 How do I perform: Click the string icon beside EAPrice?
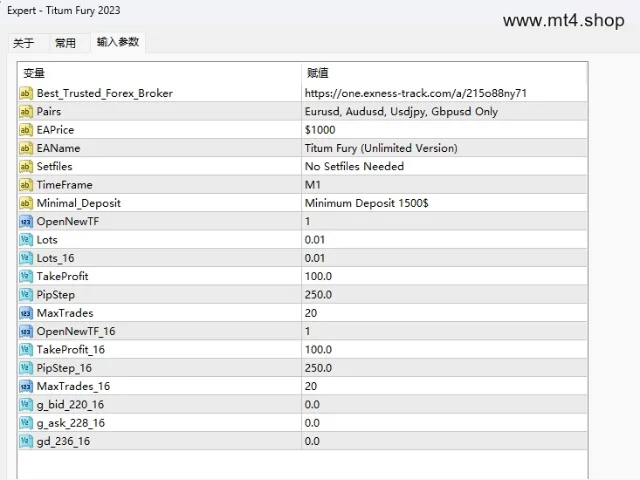pyautogui.click(x=26, y=130)
